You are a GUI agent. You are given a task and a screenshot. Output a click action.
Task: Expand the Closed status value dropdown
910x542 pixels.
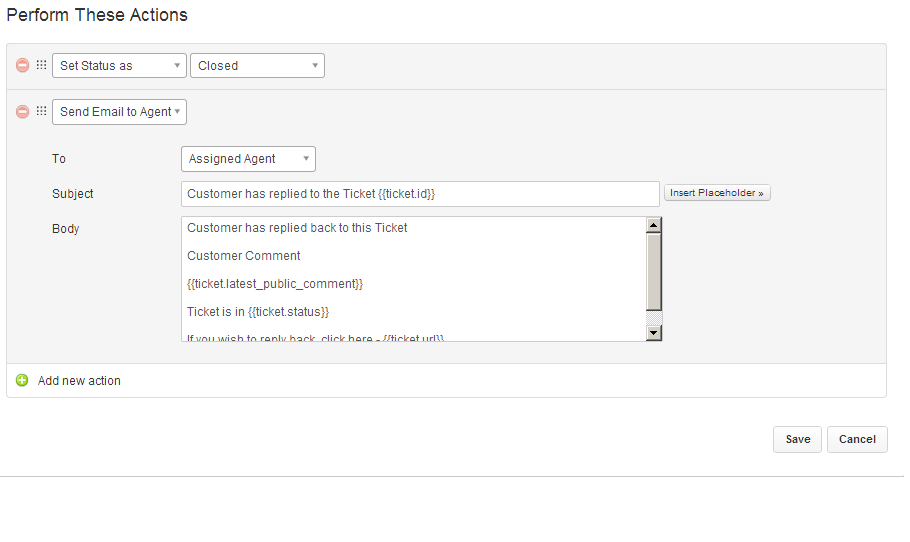tap(257, 66)
